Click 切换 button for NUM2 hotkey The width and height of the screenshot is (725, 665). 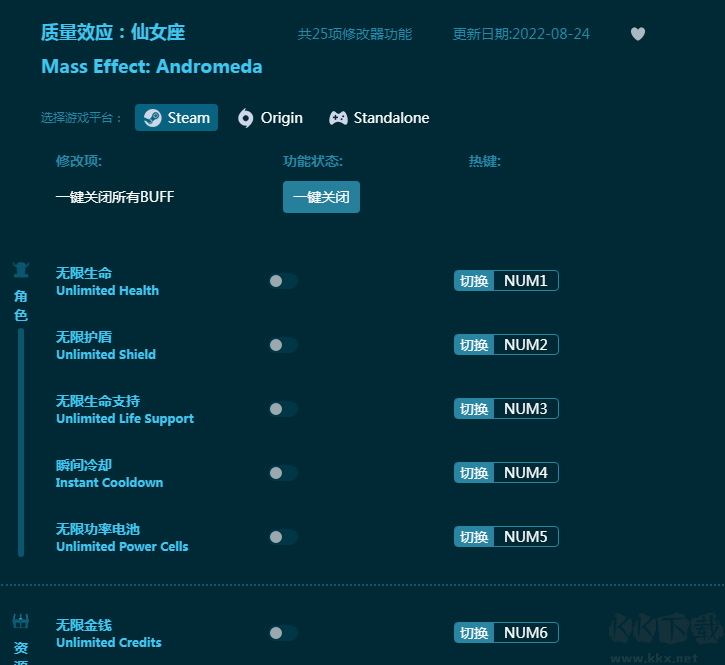coord(474,345)
